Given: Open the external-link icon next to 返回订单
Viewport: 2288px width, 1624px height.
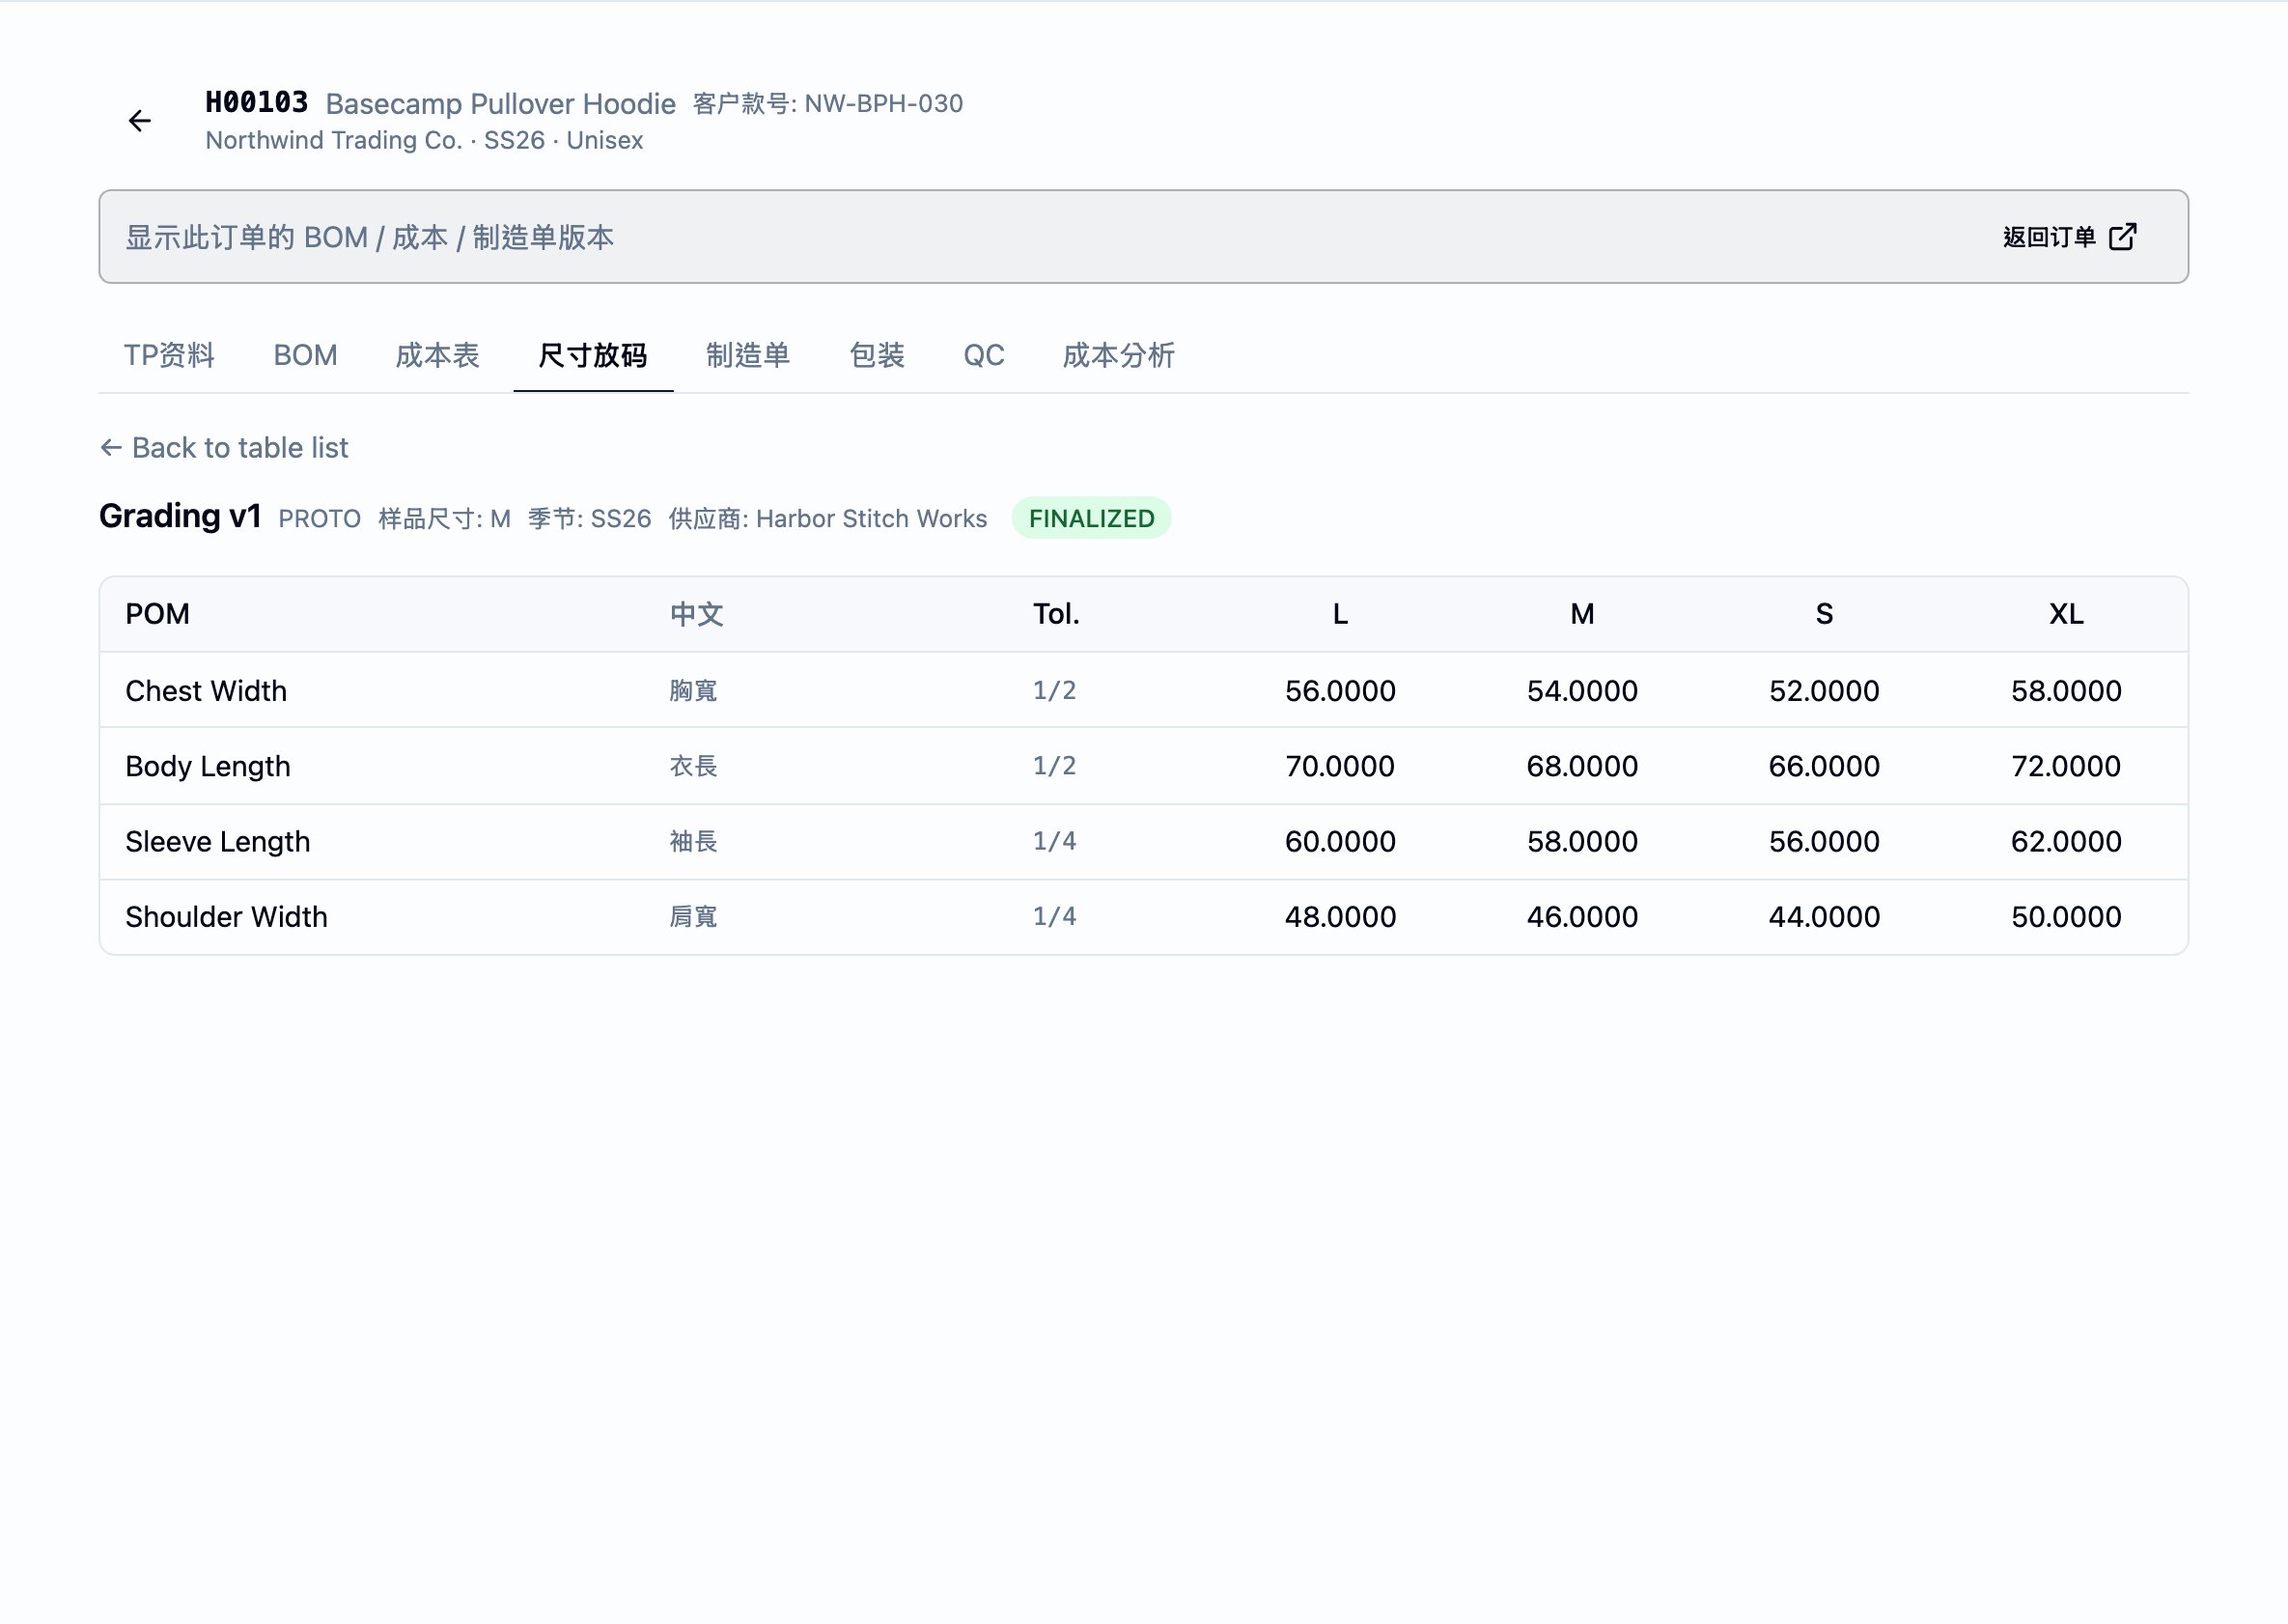Looking at the screenshot, I should click(2122, 237).
